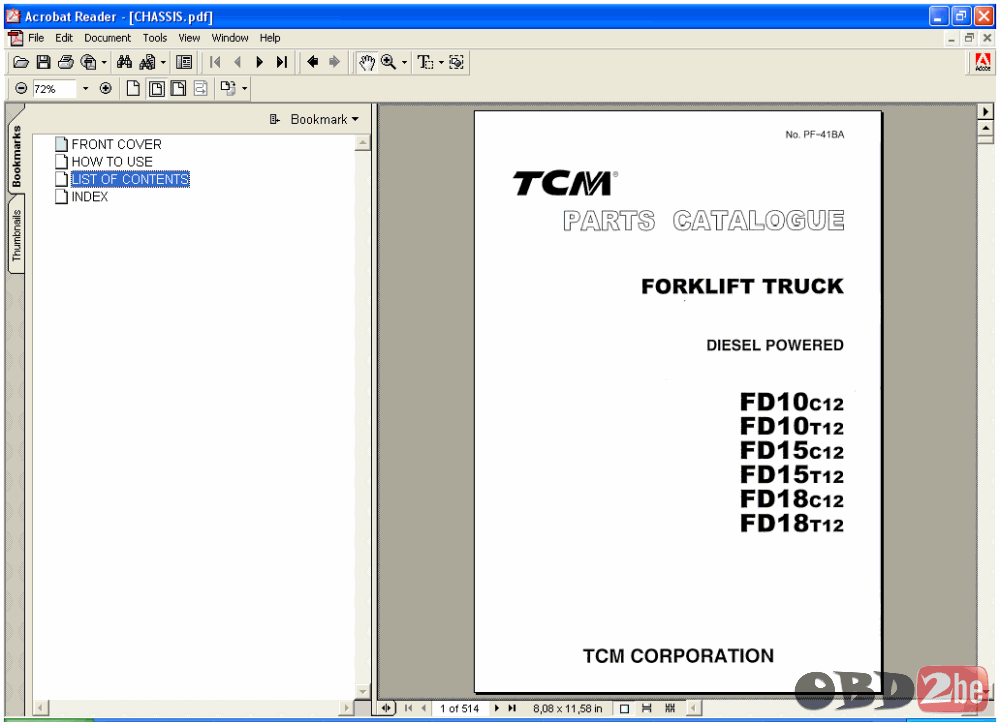Viewport: 1000px width, 722px height.
Task: Go to next page in the toolbar
Action: point(260,62)
